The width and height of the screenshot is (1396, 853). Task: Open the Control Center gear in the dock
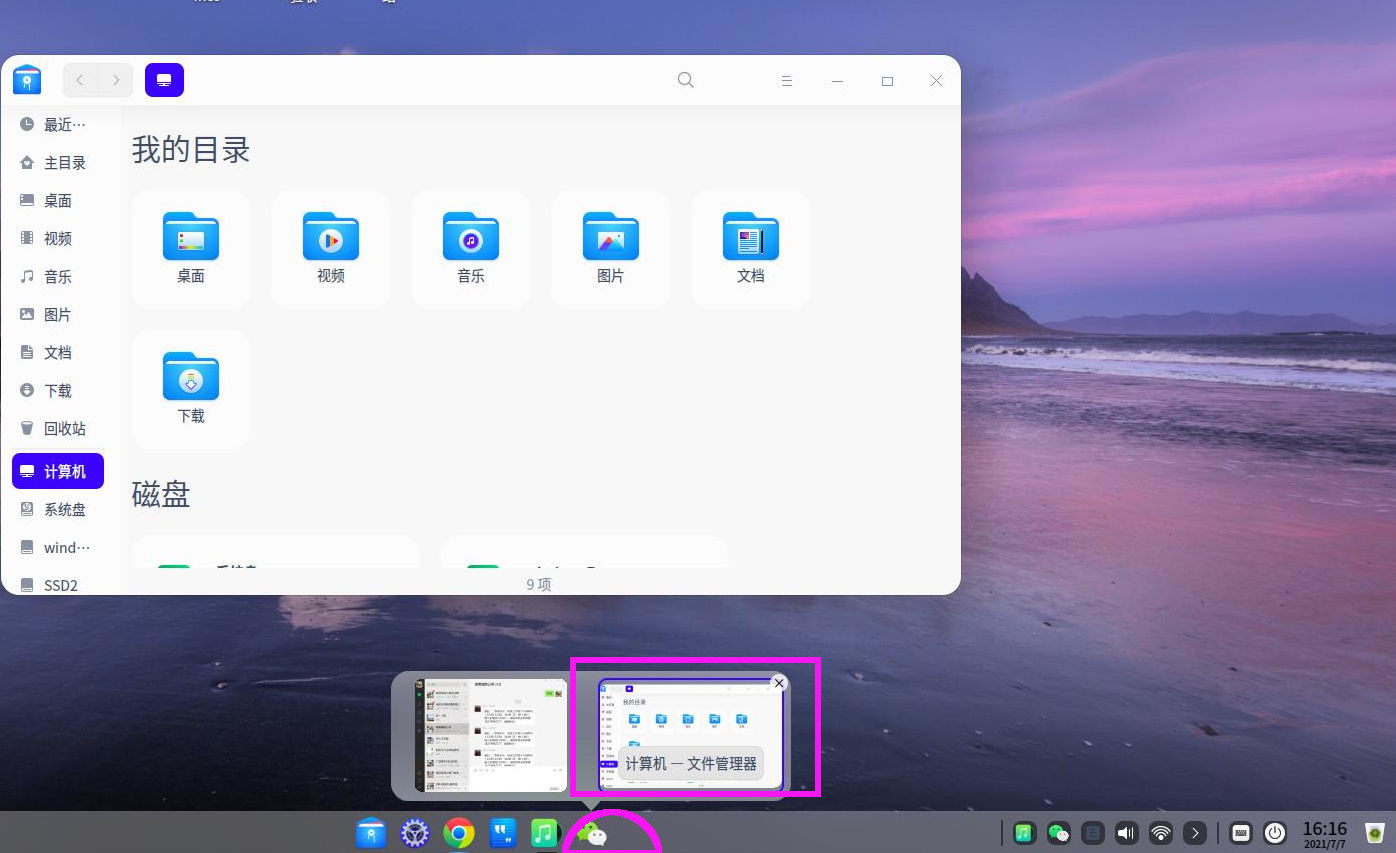click(x=415, y=832)
